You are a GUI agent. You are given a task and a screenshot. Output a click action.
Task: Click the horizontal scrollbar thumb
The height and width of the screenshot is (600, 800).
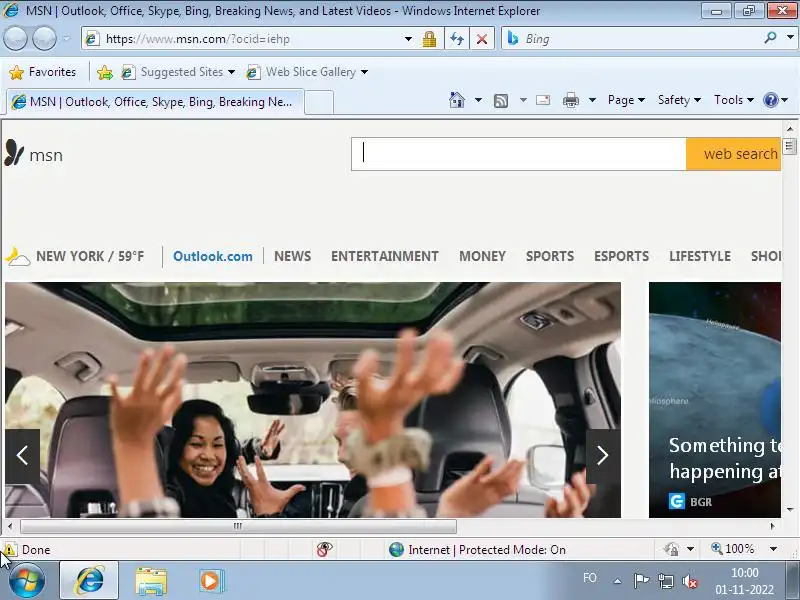pos(238,526)
